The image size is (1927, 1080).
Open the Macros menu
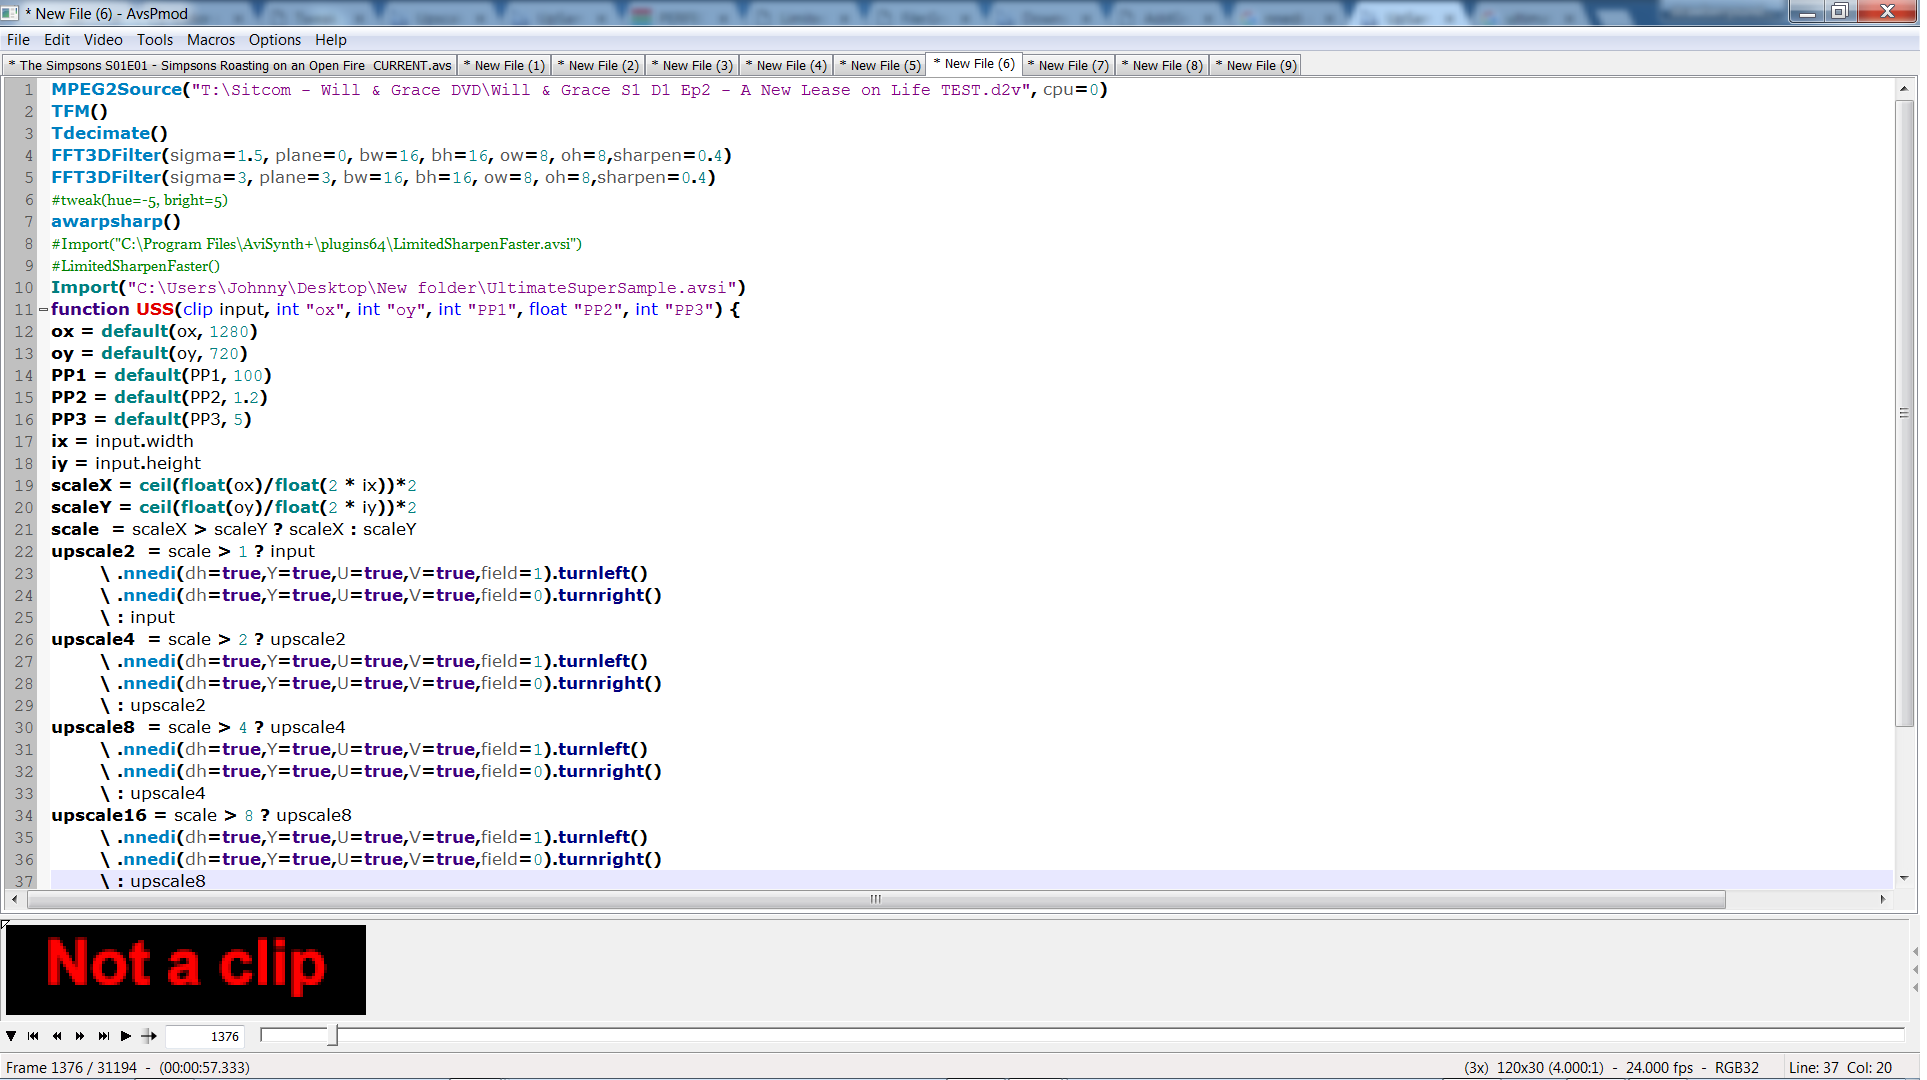point(211,40)
